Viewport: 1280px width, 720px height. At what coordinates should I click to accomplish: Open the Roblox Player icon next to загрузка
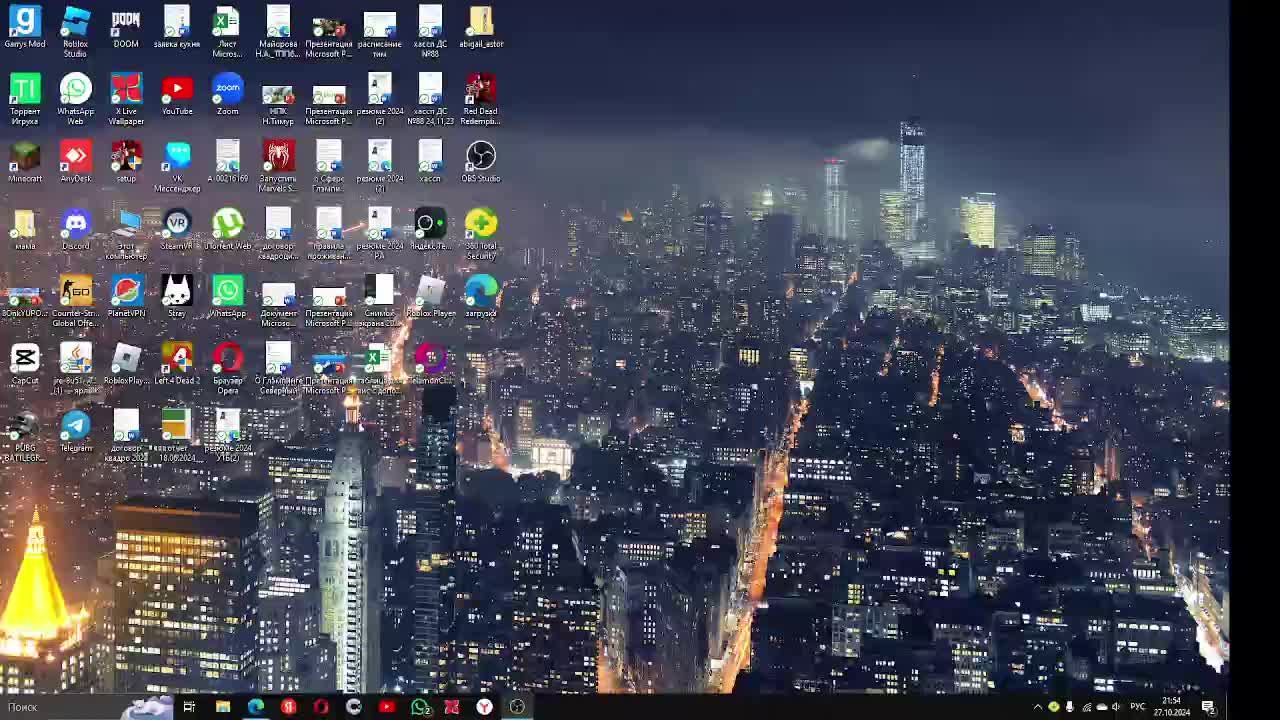coord(430,297)
